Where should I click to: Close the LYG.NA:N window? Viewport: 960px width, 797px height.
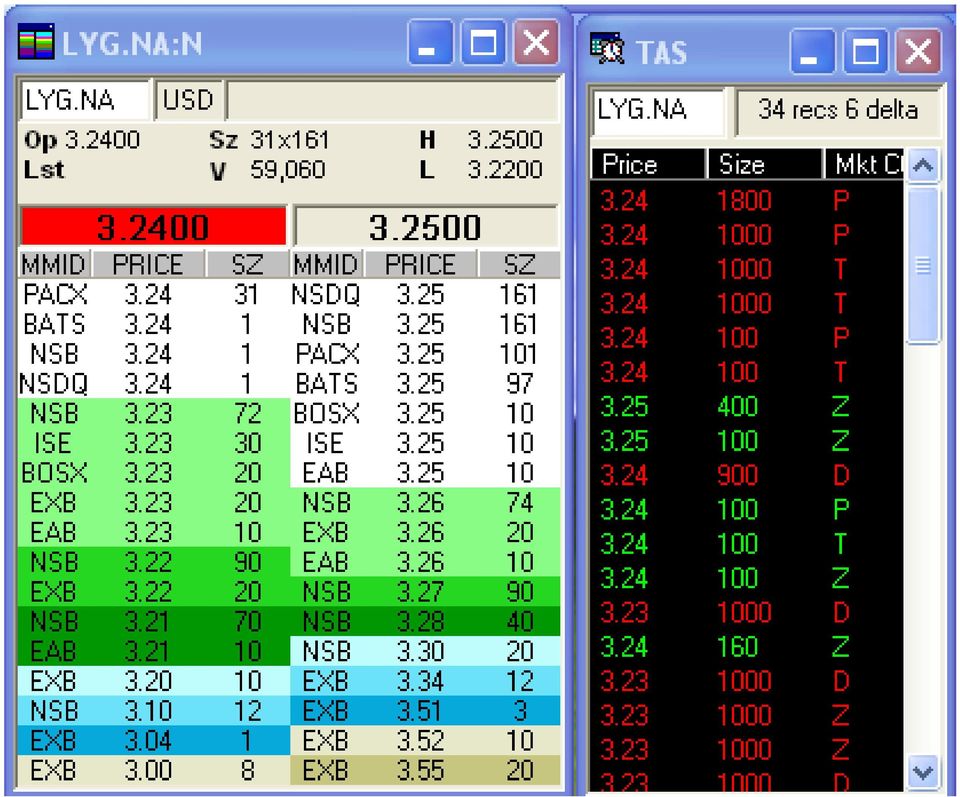click(536, 42)
